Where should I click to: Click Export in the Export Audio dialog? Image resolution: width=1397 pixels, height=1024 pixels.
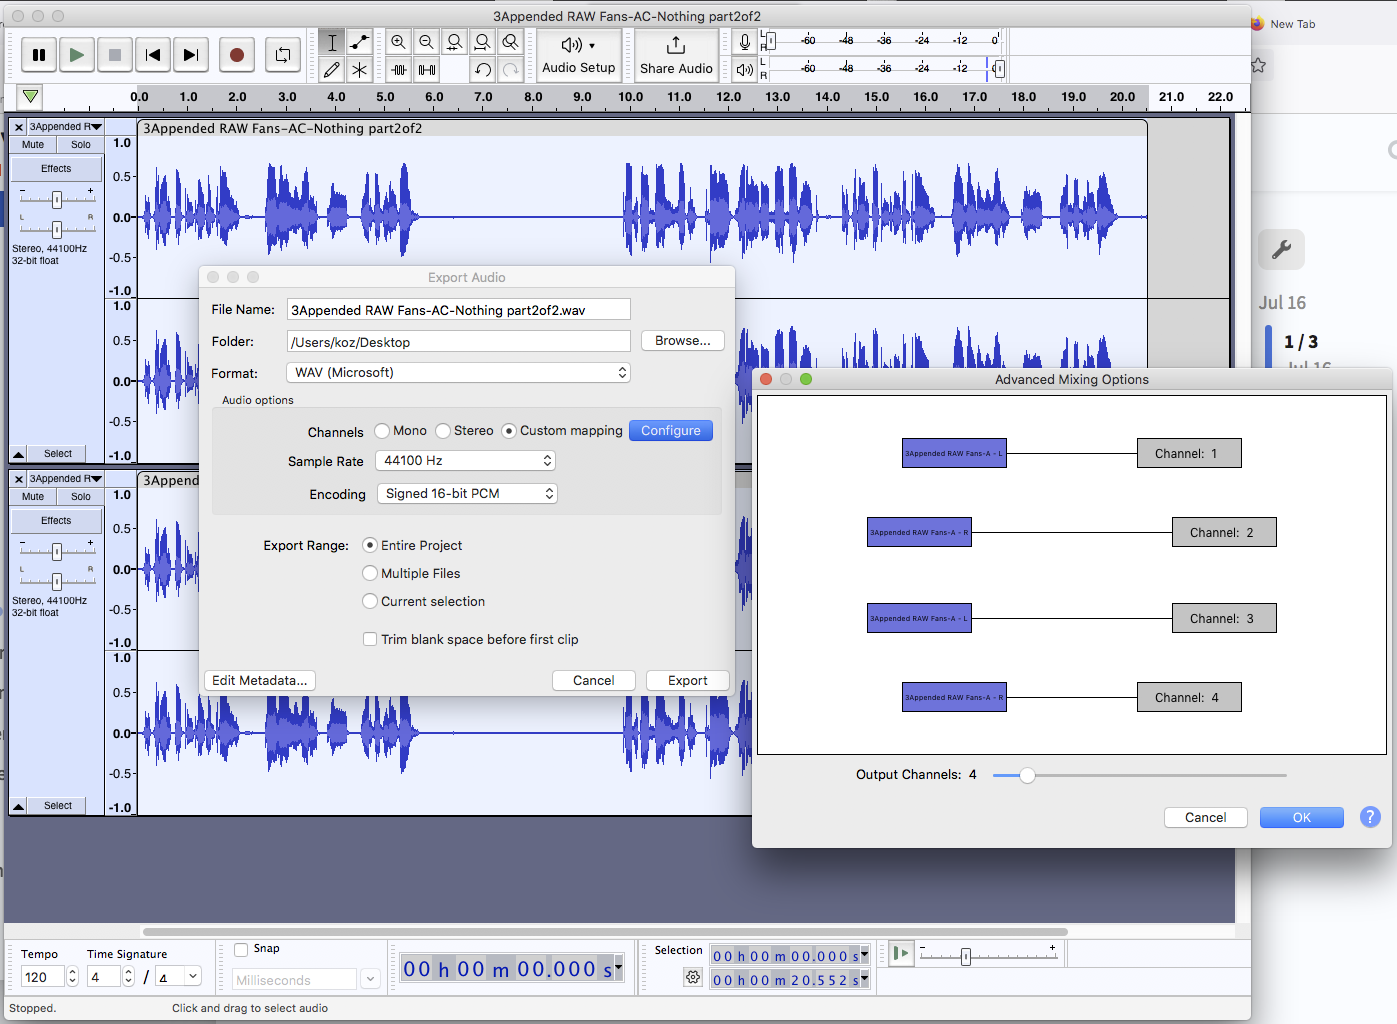pyautogui.click(x=687, y=680)
